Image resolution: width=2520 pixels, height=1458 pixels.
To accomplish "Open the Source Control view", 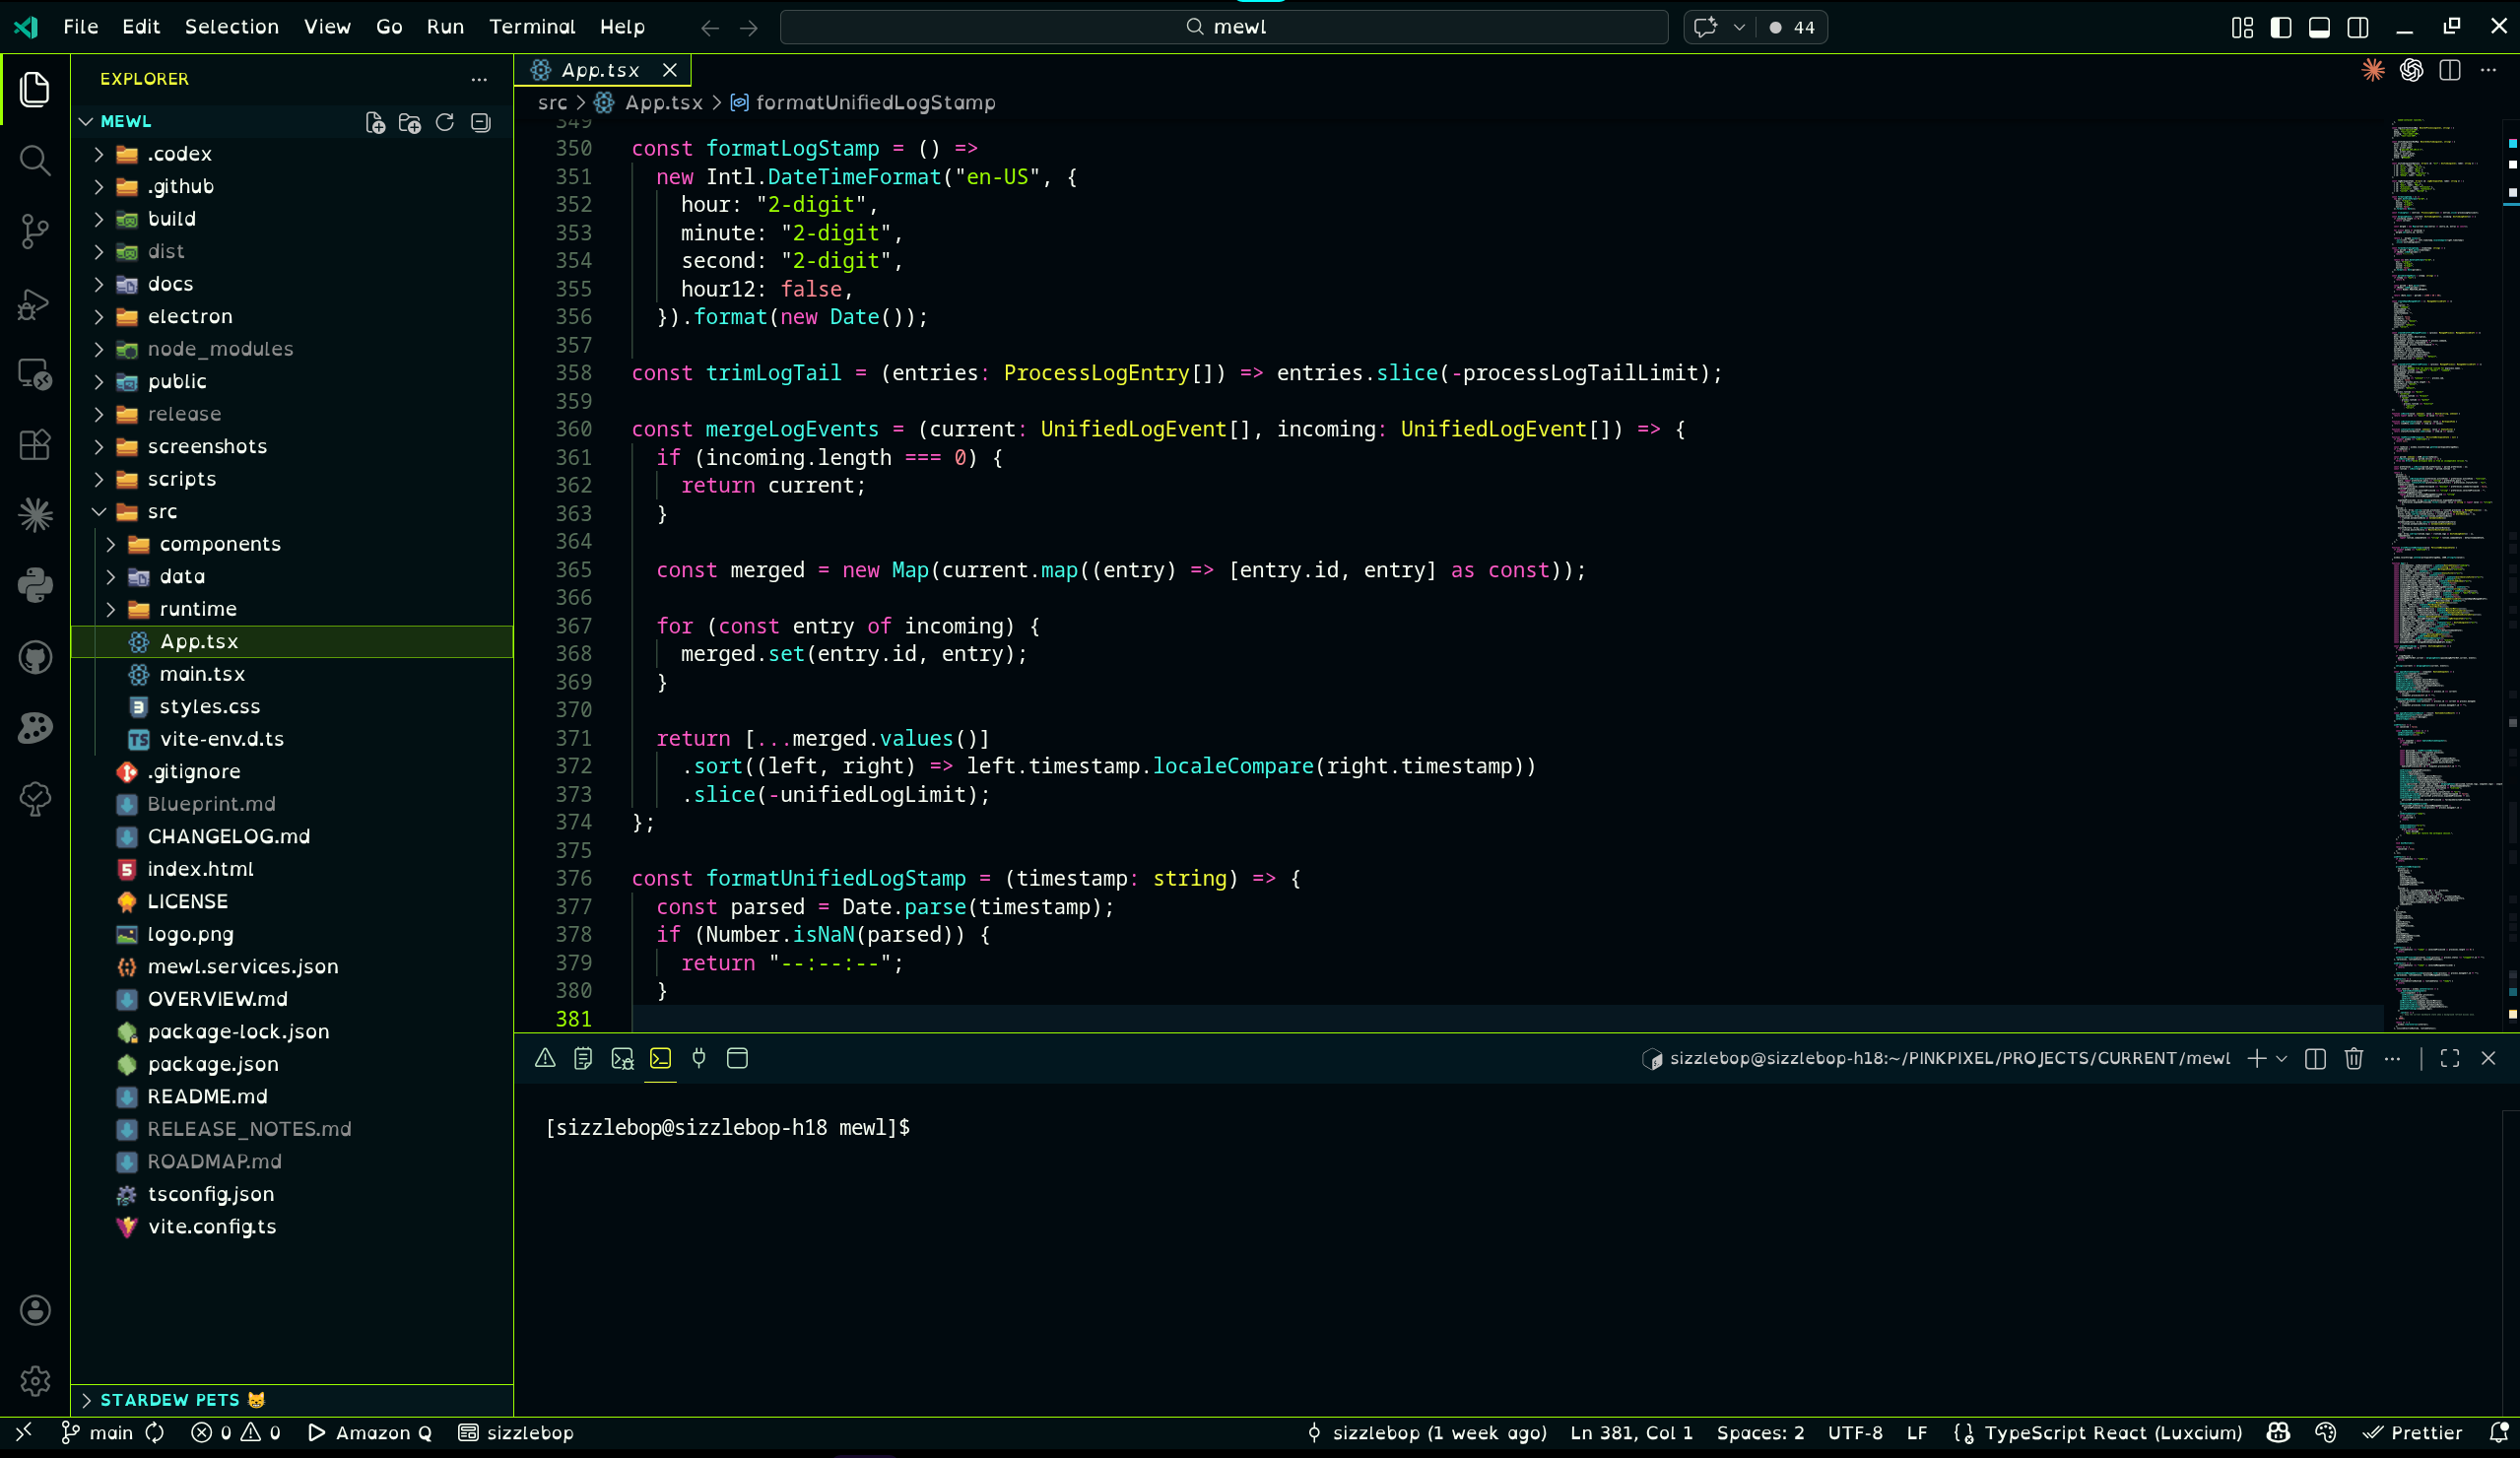I will click(x=35, y=231).
